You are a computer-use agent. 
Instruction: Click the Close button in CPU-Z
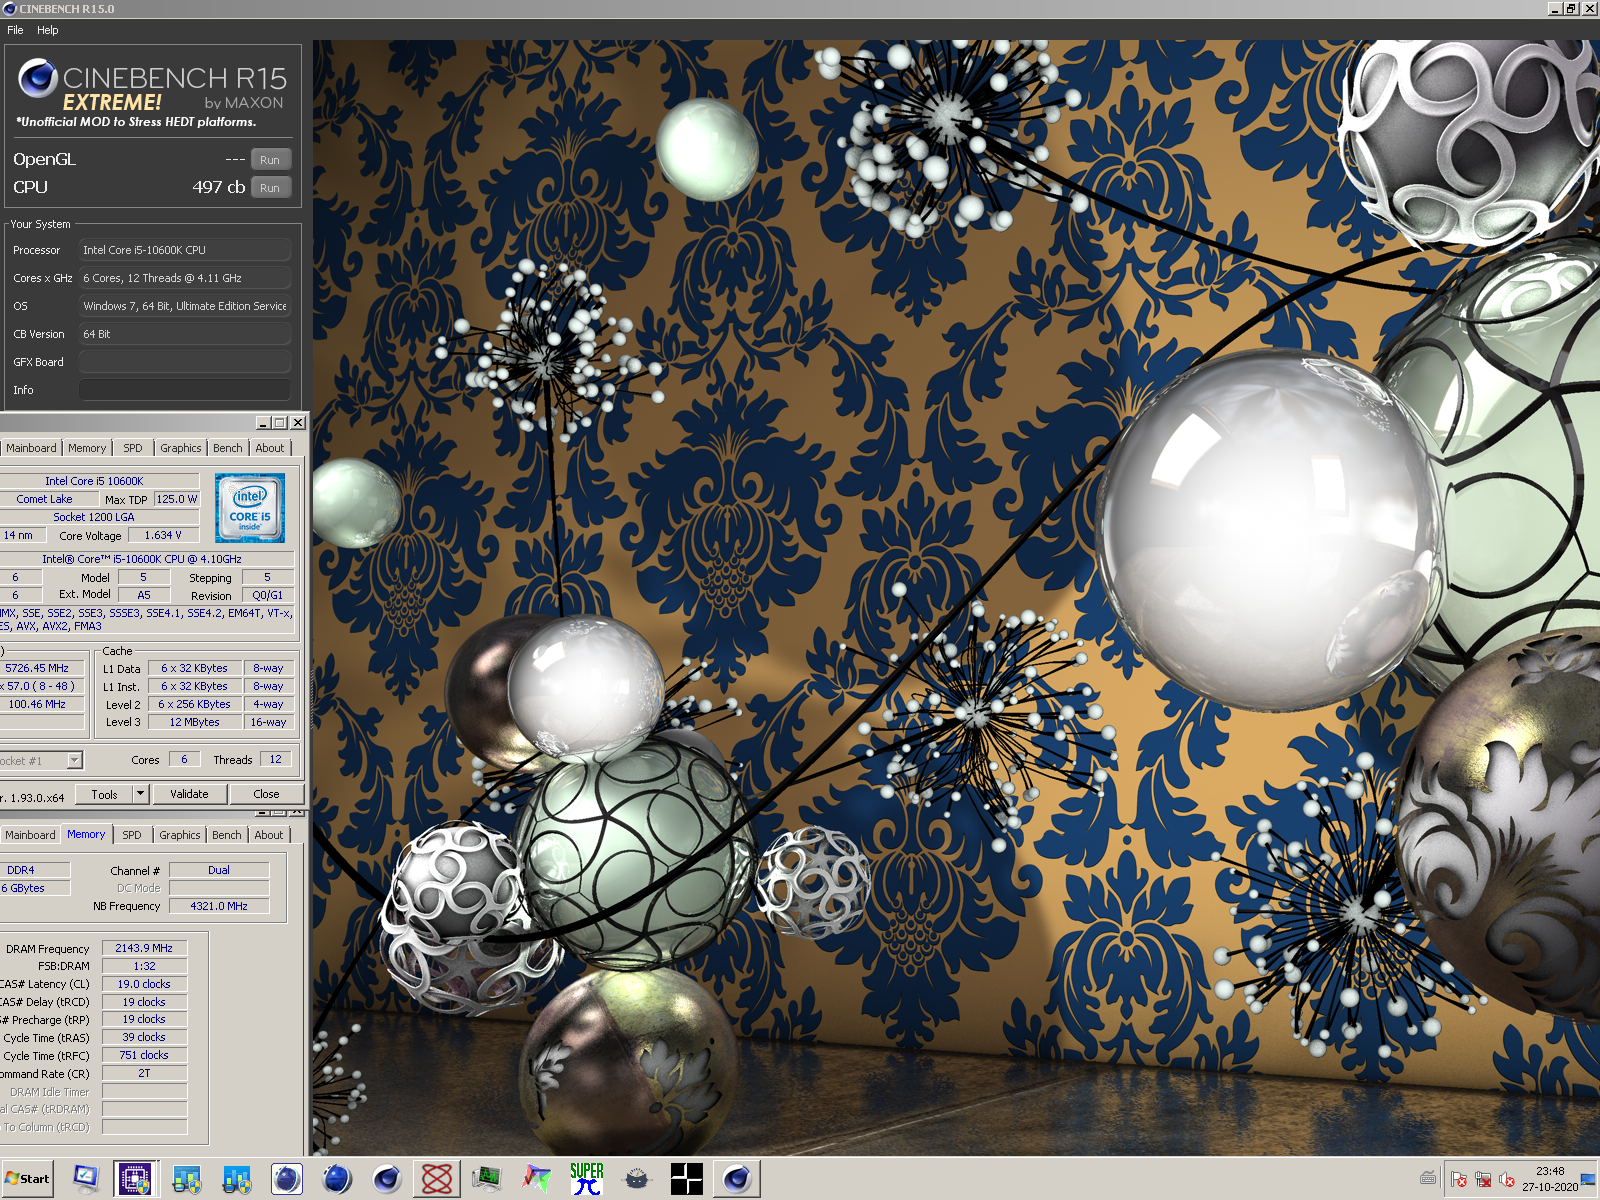click(266, 794)
